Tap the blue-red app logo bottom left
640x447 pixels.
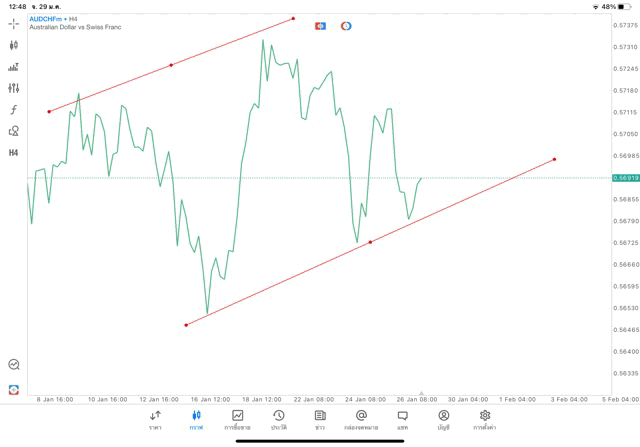point(14,389)
